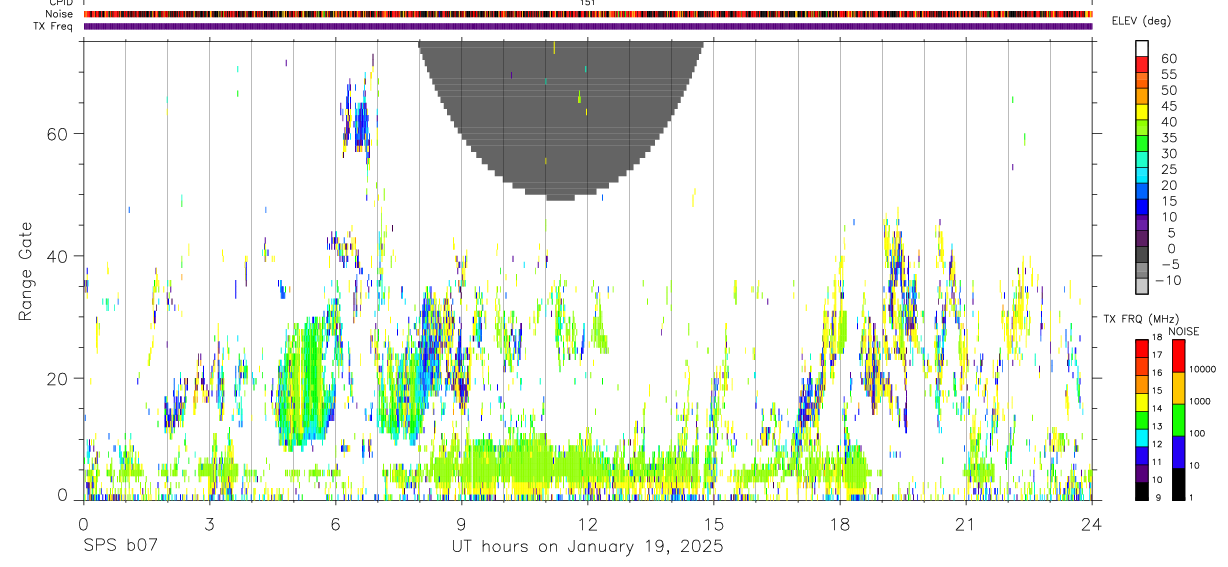Click the '10000' value on NOISE scale
This screenshot has height=567, width=1228.
pyautogui.click(x=1203, y=369)
